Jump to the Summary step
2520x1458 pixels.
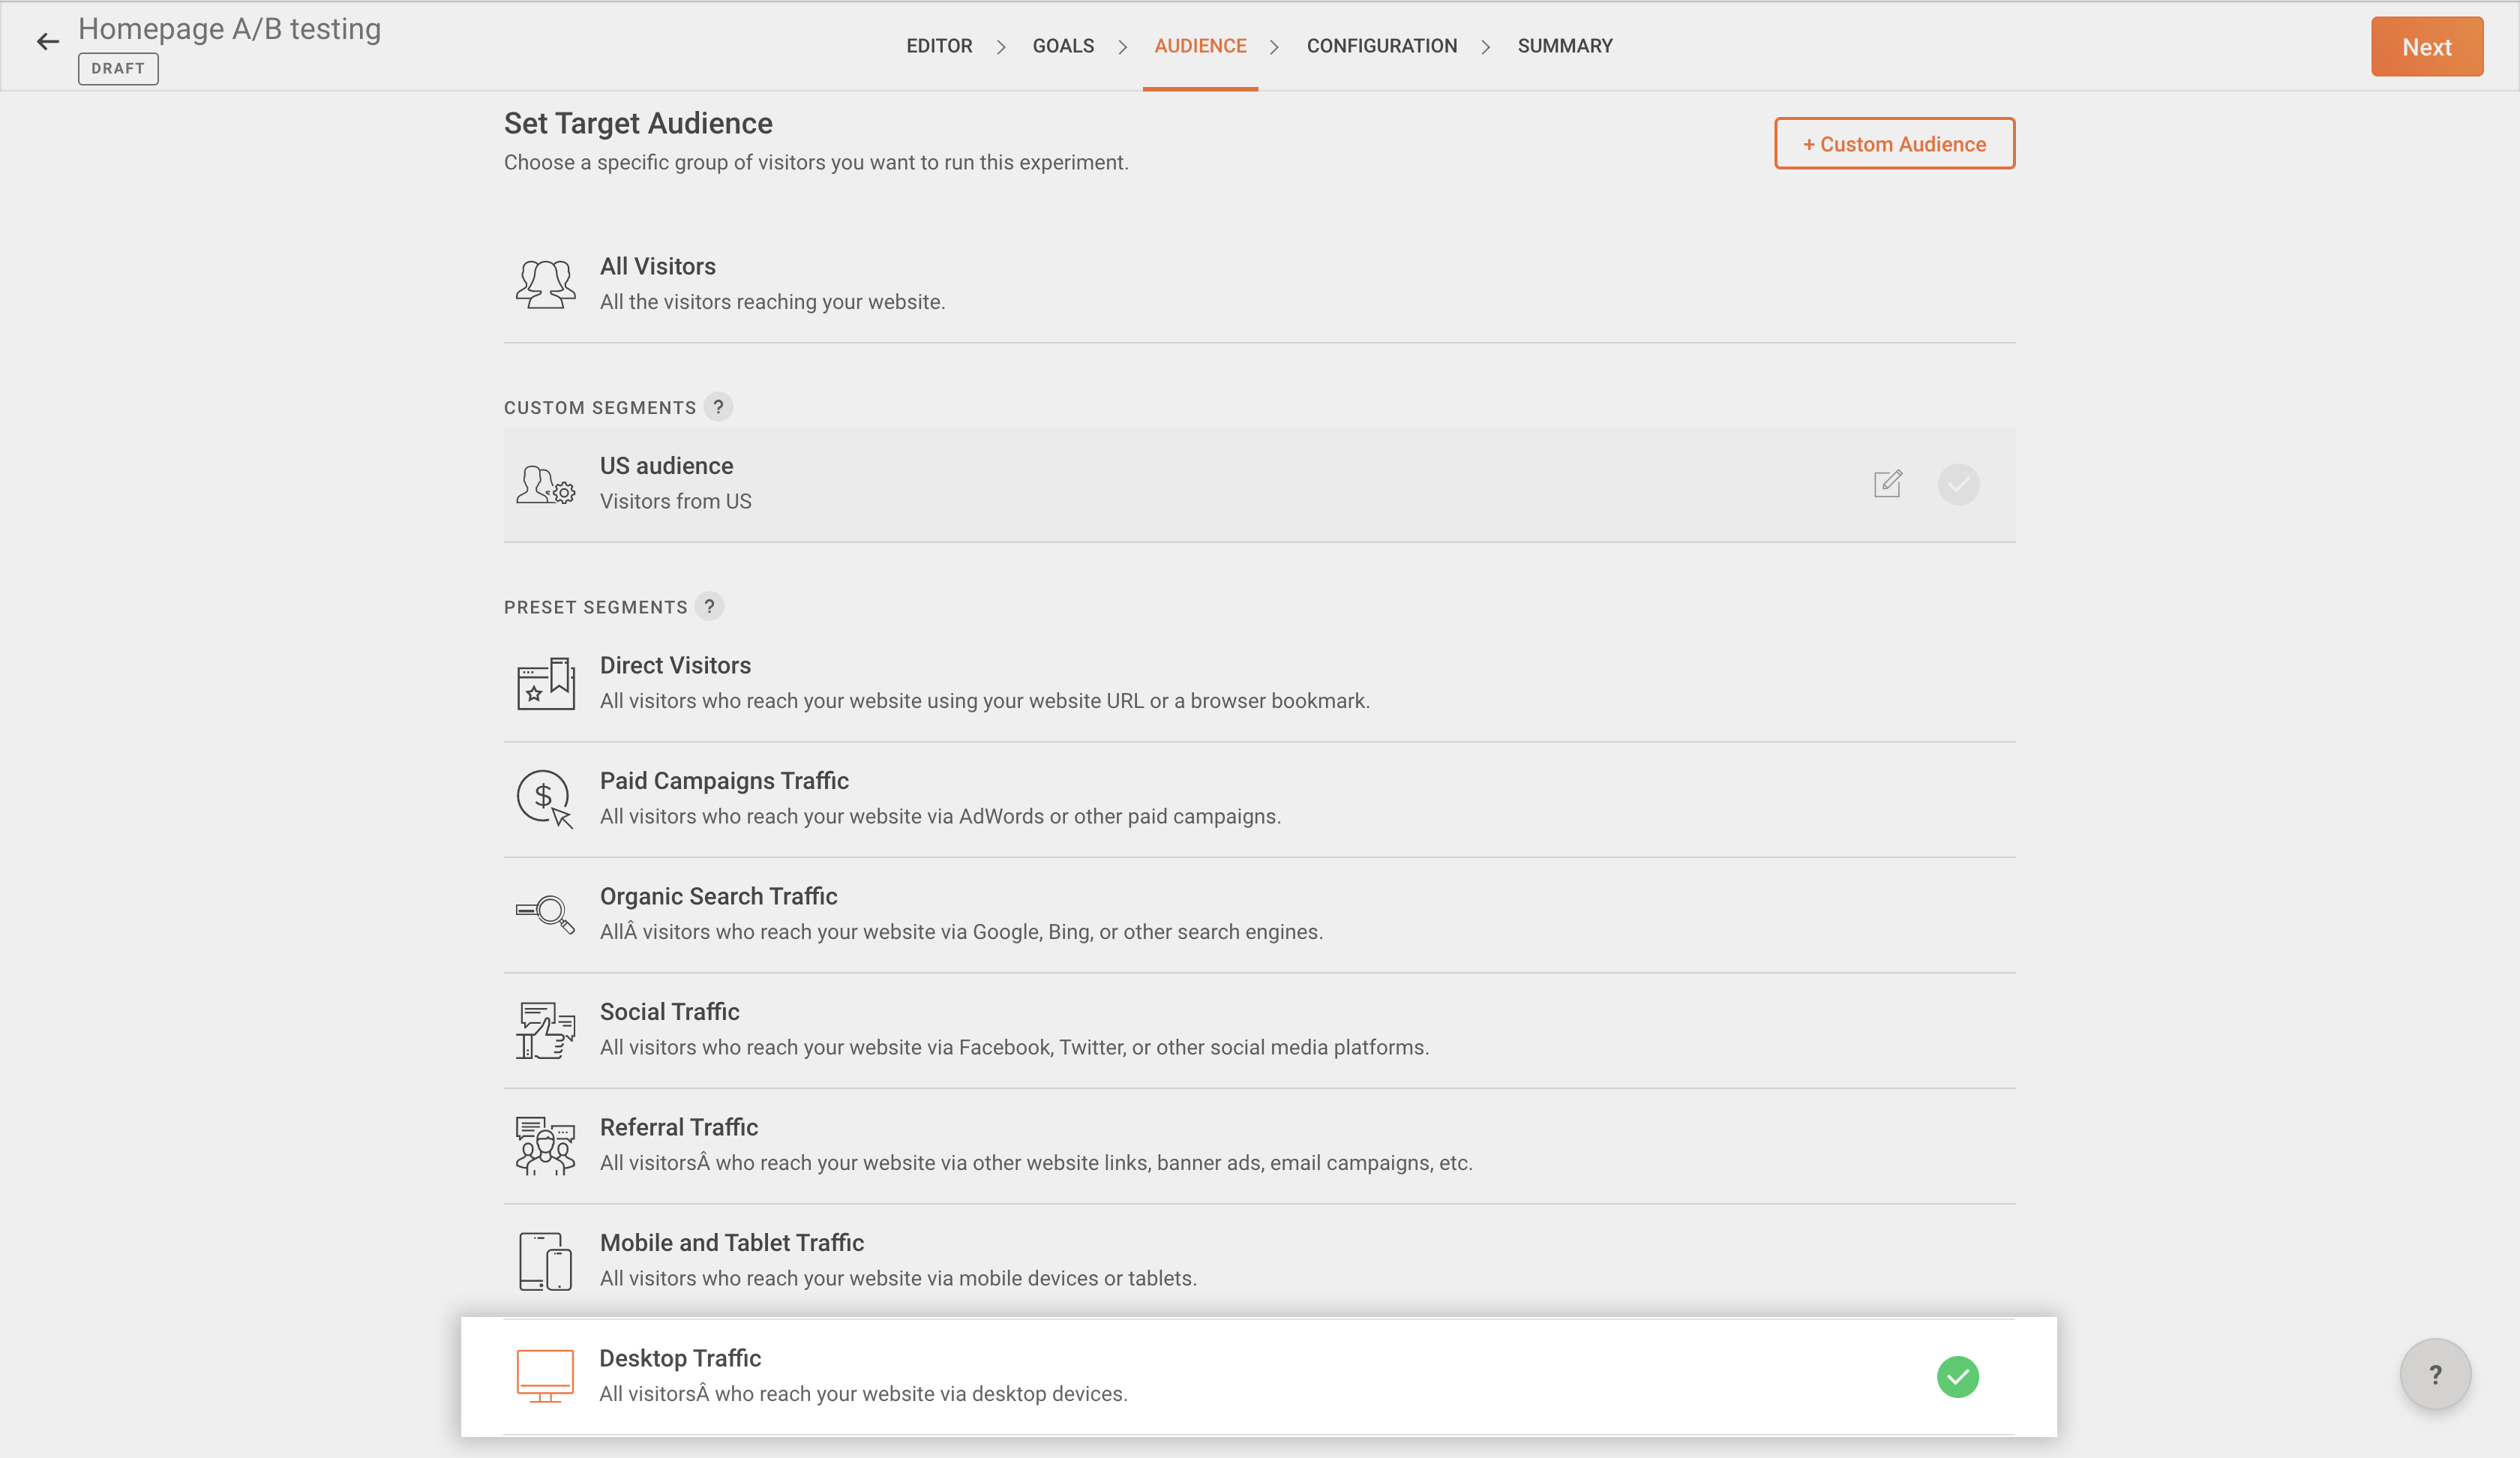pos(1564,46)
